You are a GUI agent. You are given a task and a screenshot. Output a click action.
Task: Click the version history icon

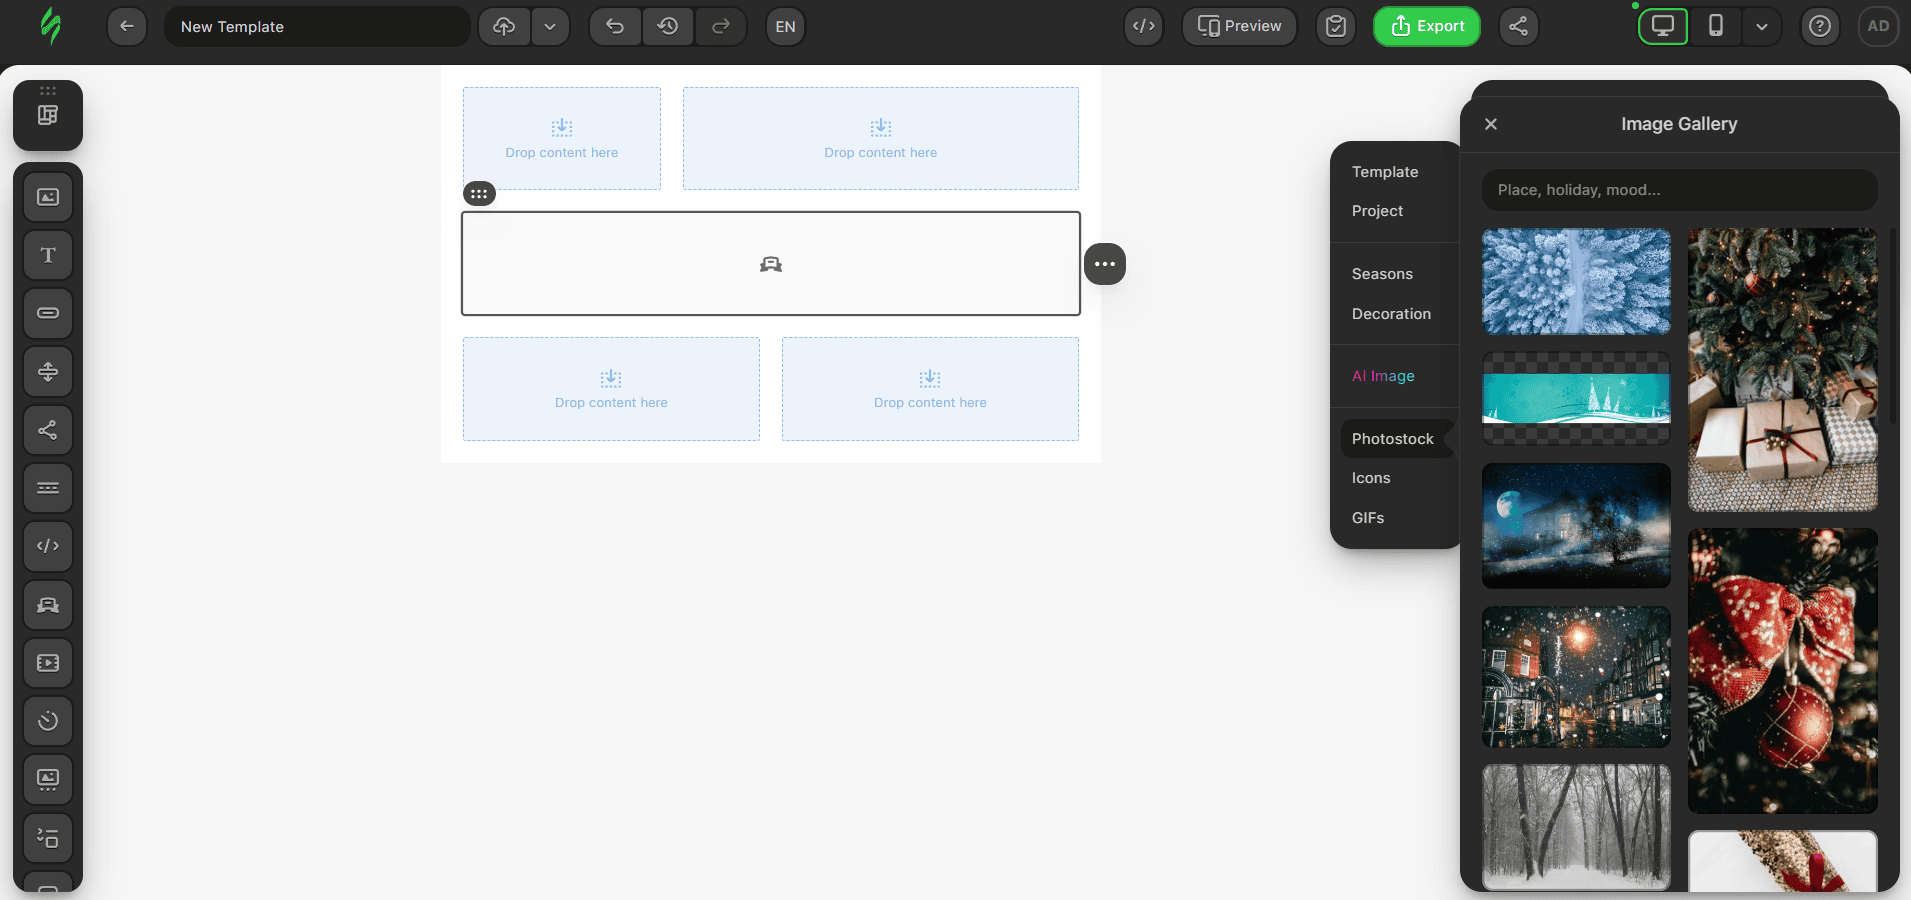pyautogui.click(x=668, y=26)
